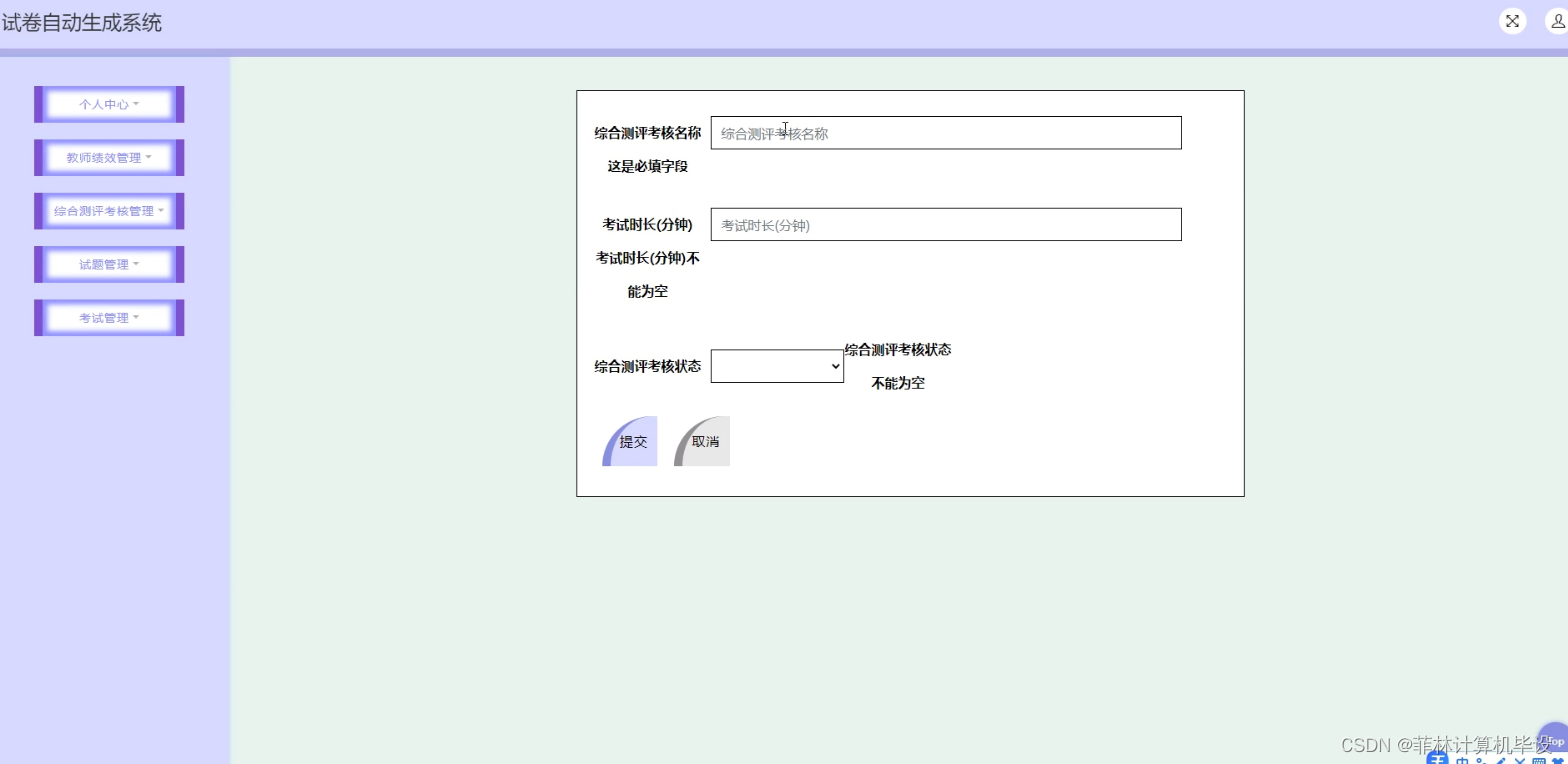The width and height of the screenshot is (1568, 764).
Task: Focus the 考试时长(分钟) input field
Action: pyautogui.click(x=946, y=225)
